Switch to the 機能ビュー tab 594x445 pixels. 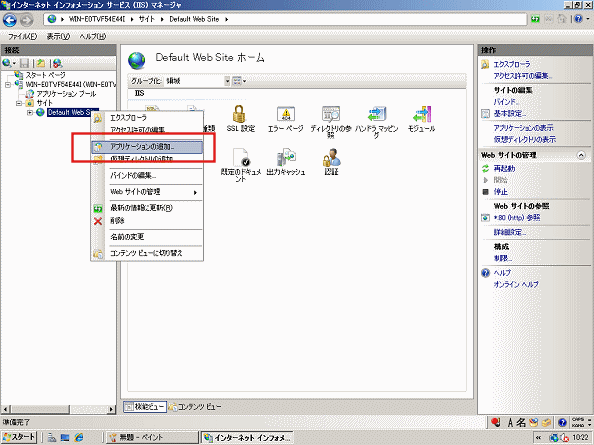tap(145, 407)
